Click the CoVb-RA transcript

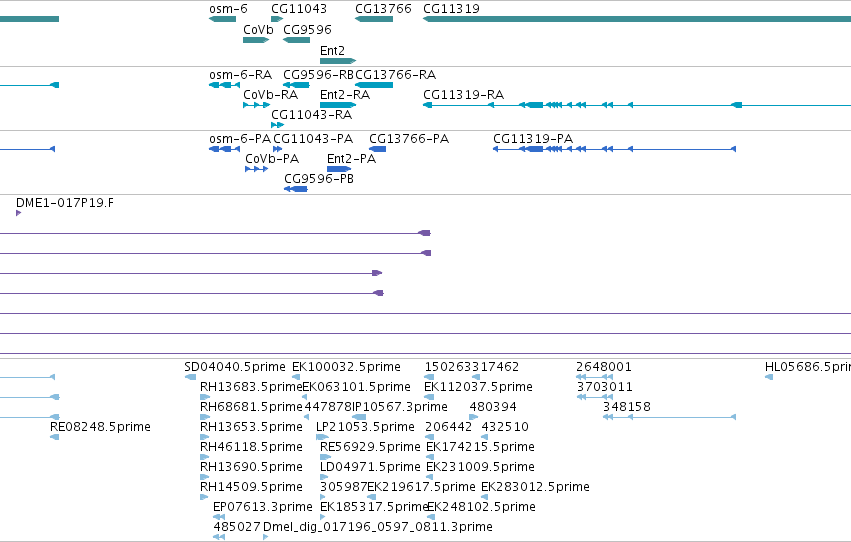coord(256,105)
